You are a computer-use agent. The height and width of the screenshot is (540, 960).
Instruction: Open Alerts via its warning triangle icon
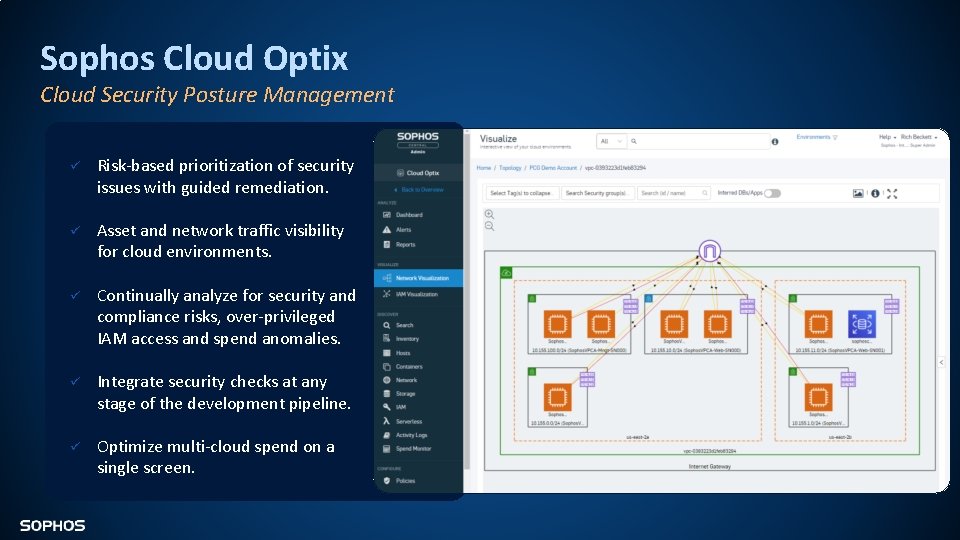pos(386,230)
